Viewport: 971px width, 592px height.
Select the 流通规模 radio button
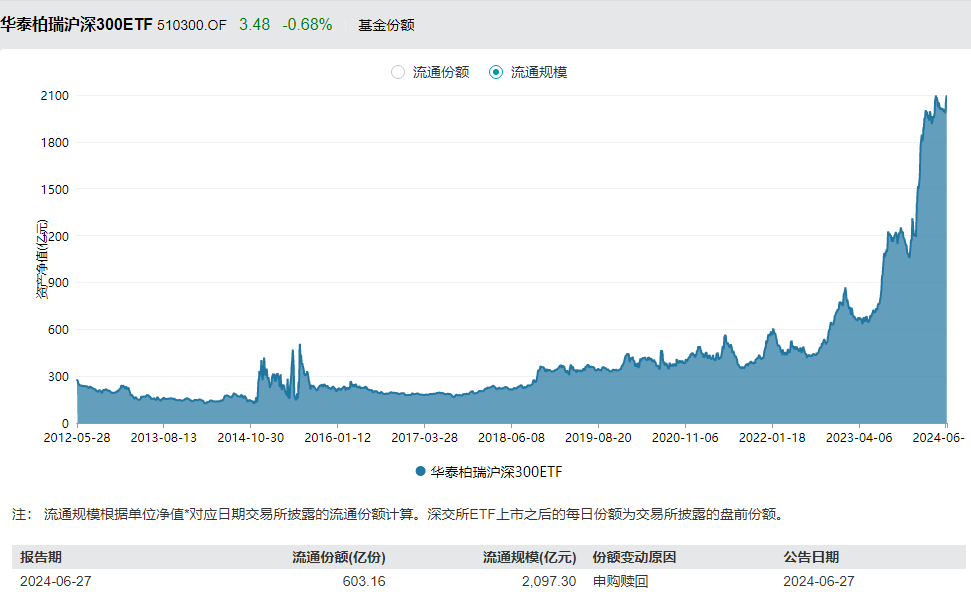coord(496,72)
